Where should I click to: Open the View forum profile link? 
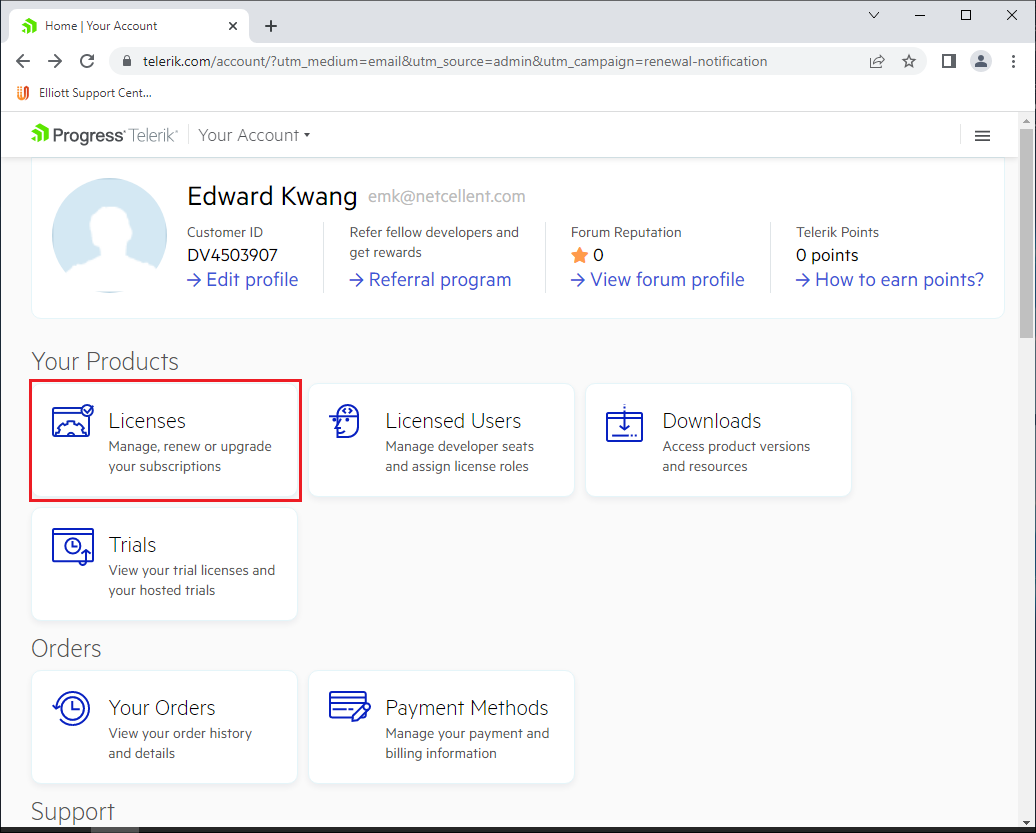657,280
